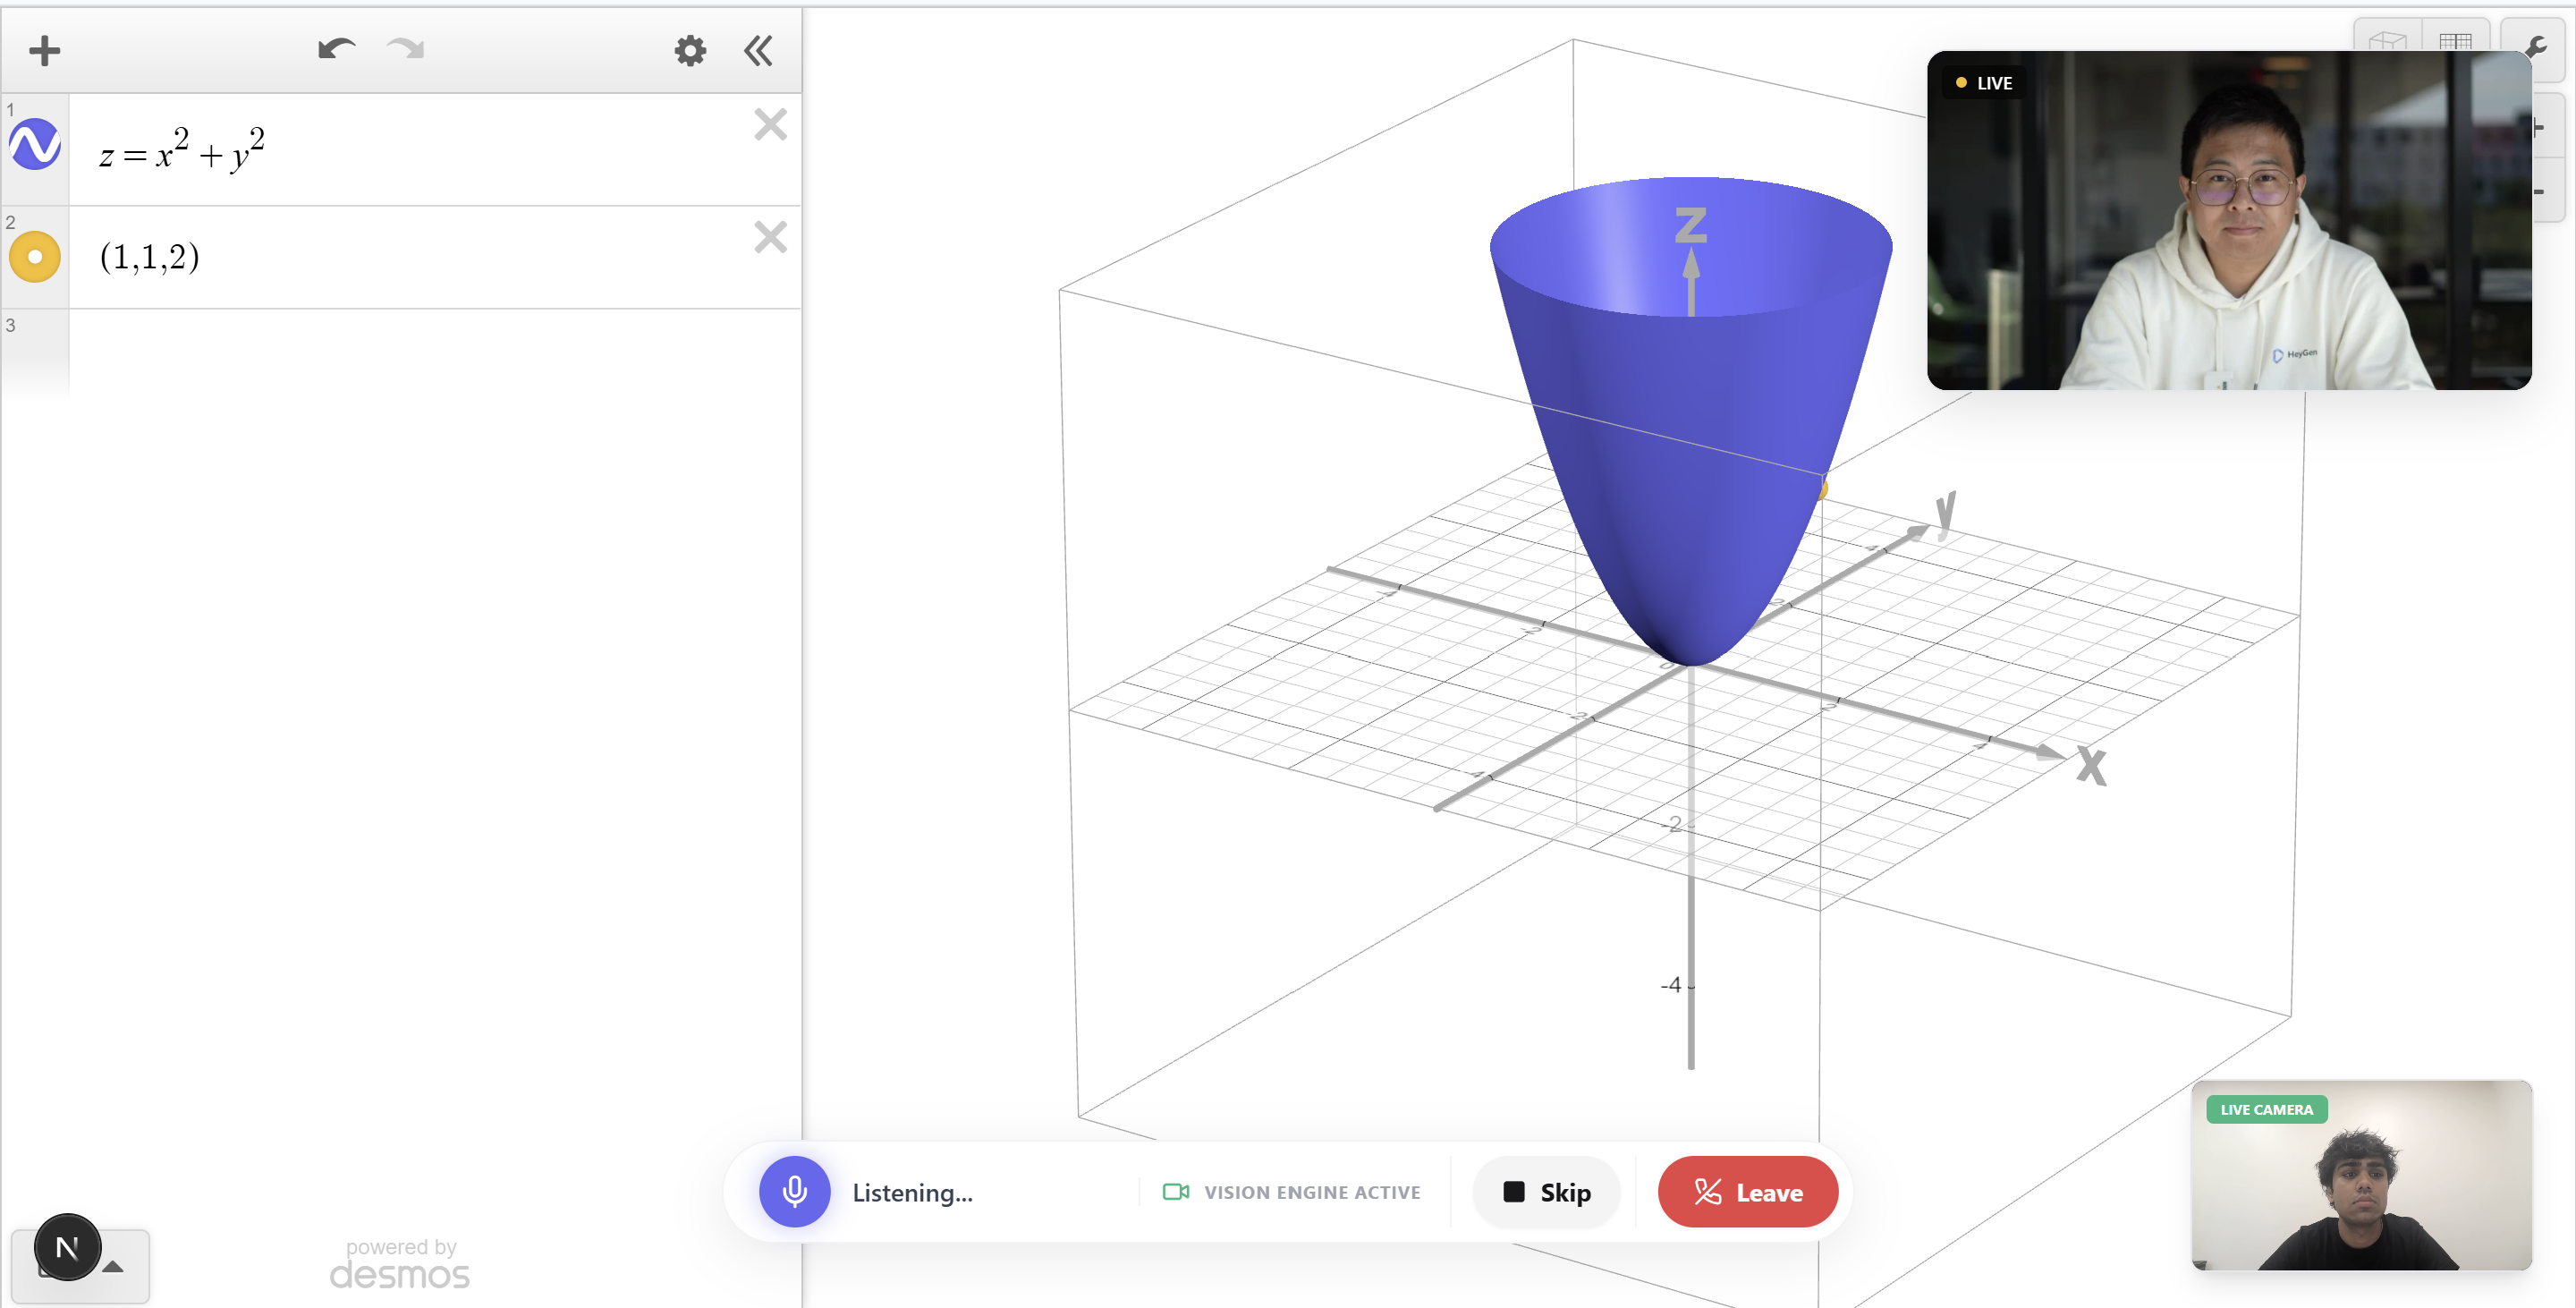Delete the (1,1,2) point expression
The image size is (2576, 1308).
(770, 238)
